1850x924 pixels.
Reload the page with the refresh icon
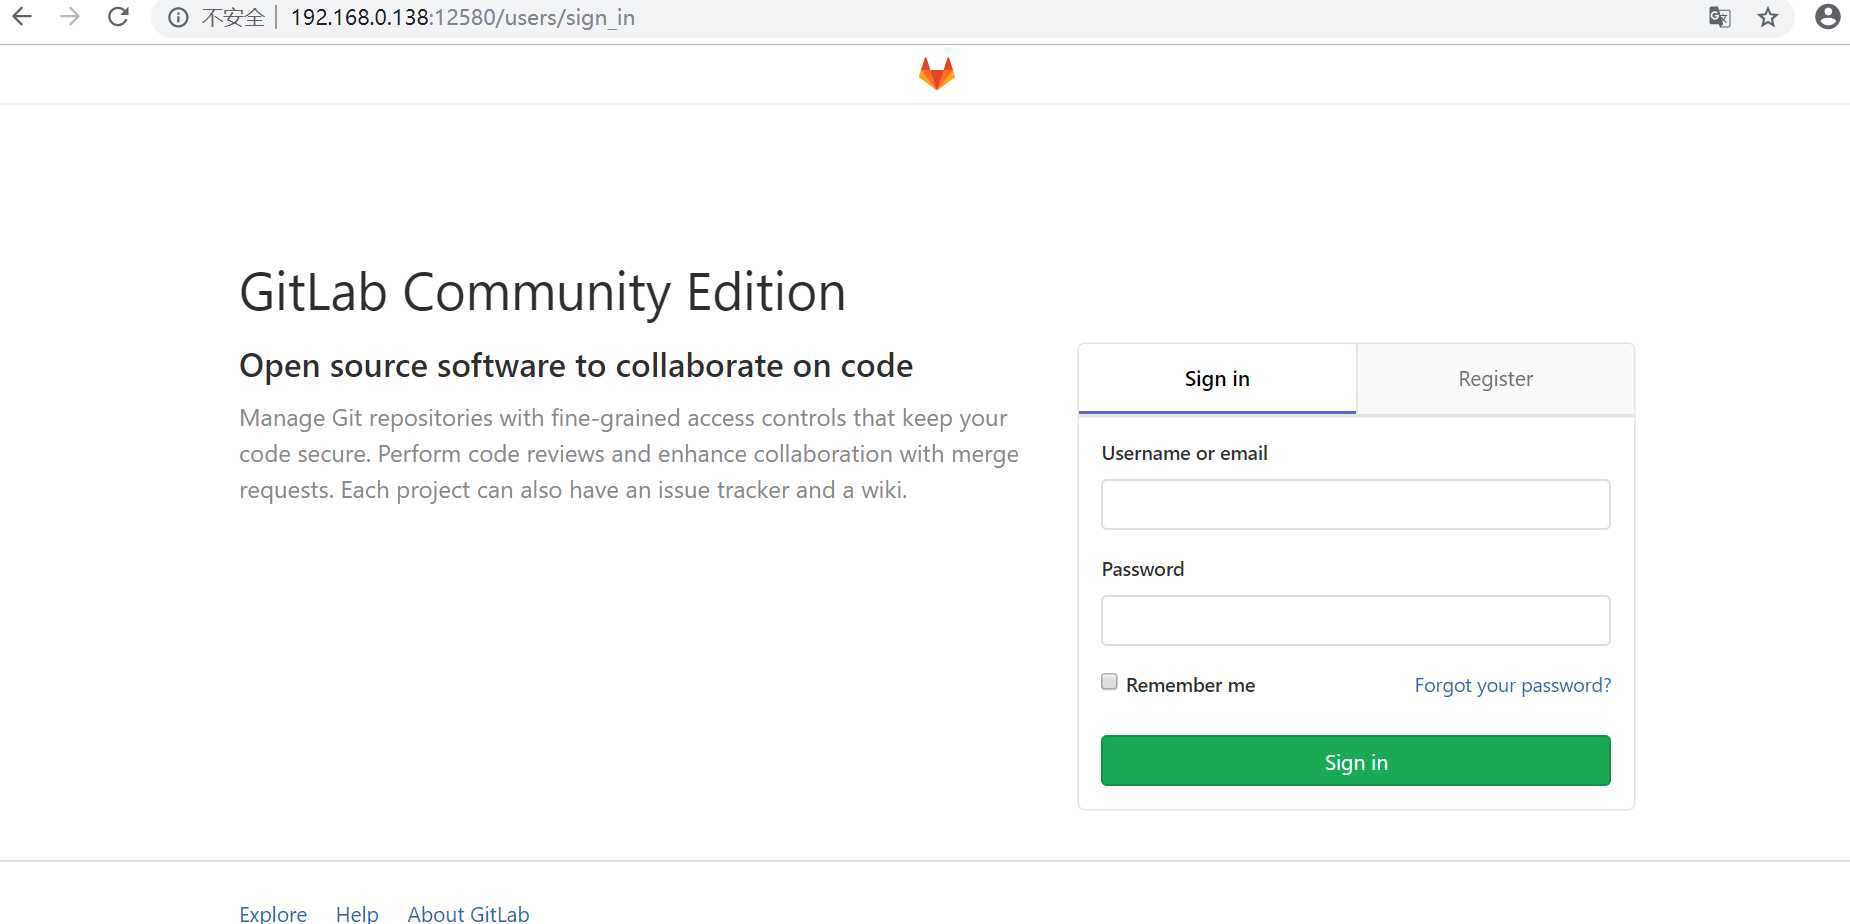click(118, 17)
